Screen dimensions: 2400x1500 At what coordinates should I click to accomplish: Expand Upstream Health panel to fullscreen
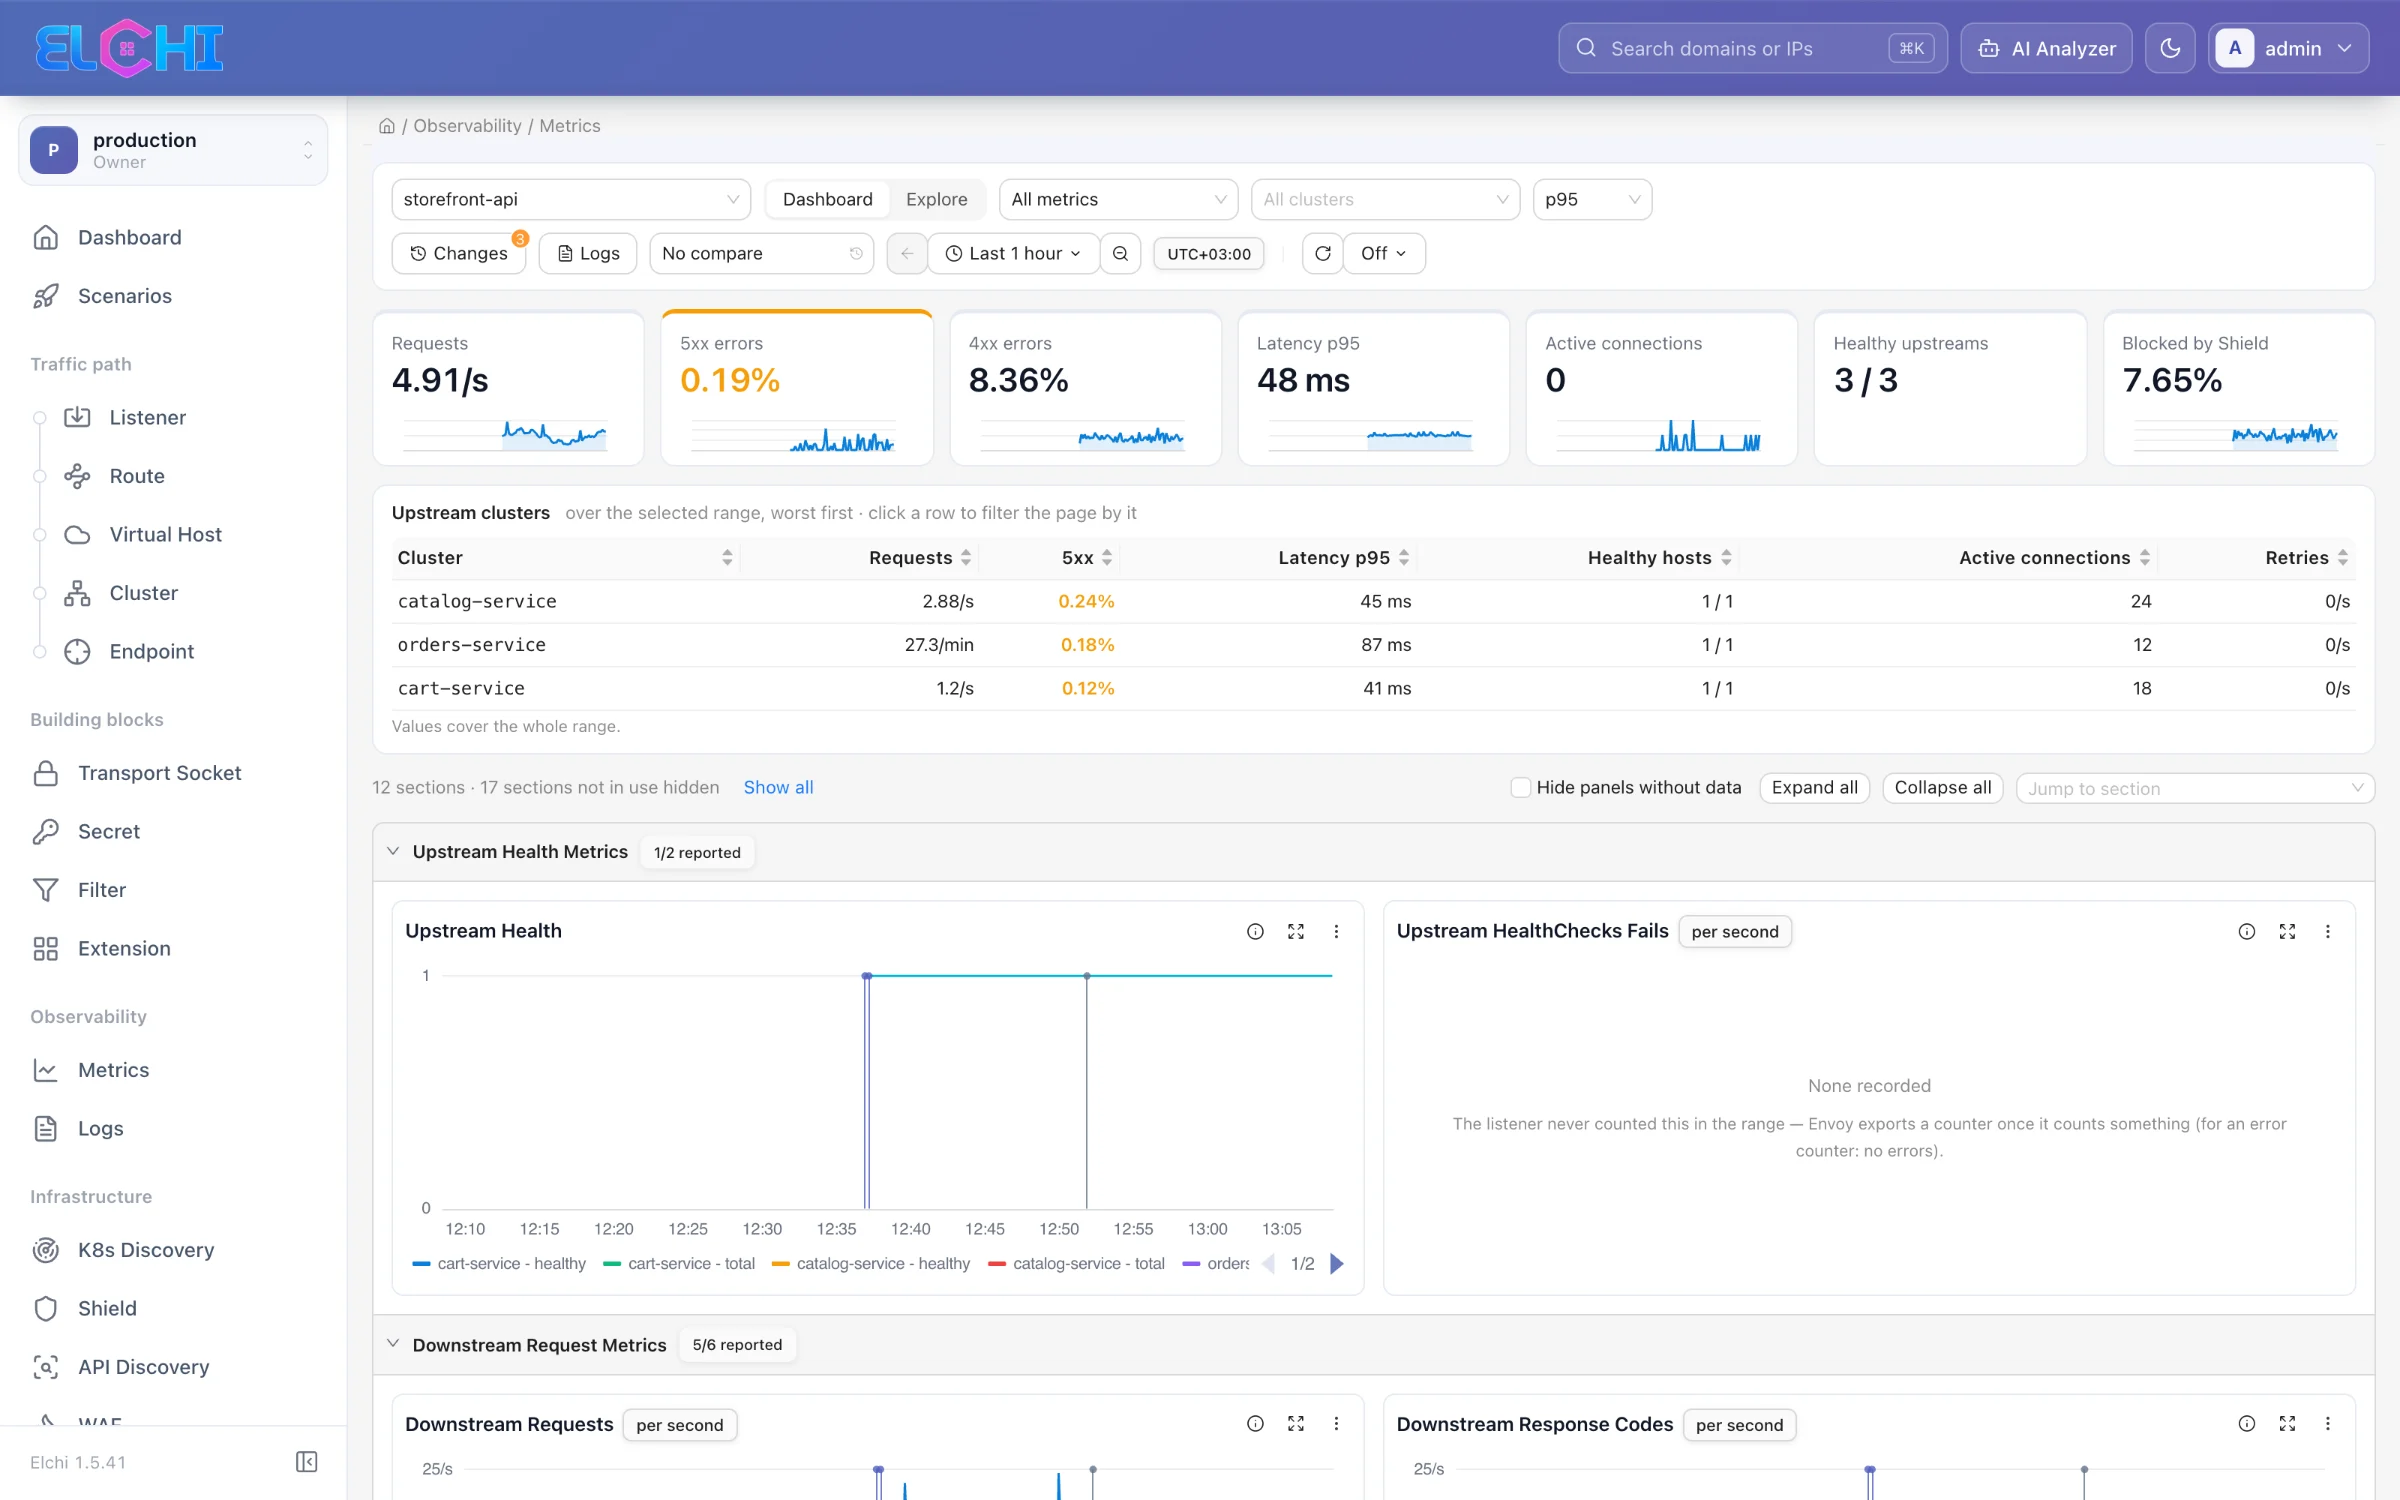[x=1296, y=931]
